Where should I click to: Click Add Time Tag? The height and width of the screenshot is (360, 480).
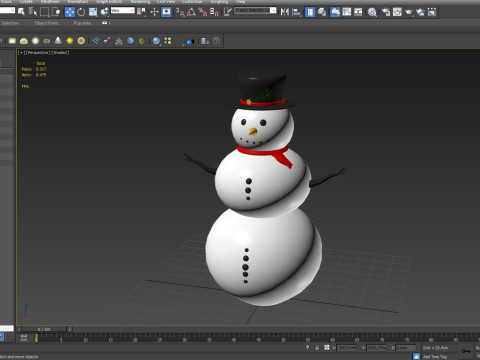coord(435,357)
